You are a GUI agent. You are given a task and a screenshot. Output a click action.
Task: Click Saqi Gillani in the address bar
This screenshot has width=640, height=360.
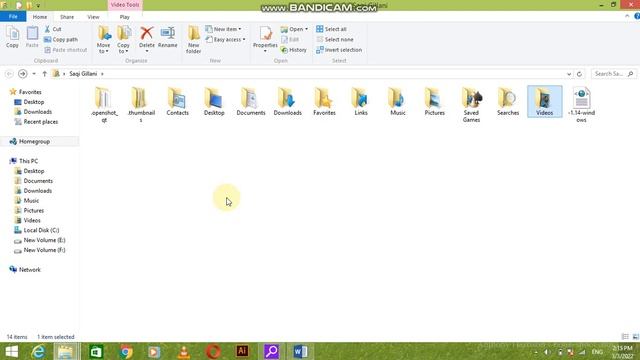click(x=83, y=74)
